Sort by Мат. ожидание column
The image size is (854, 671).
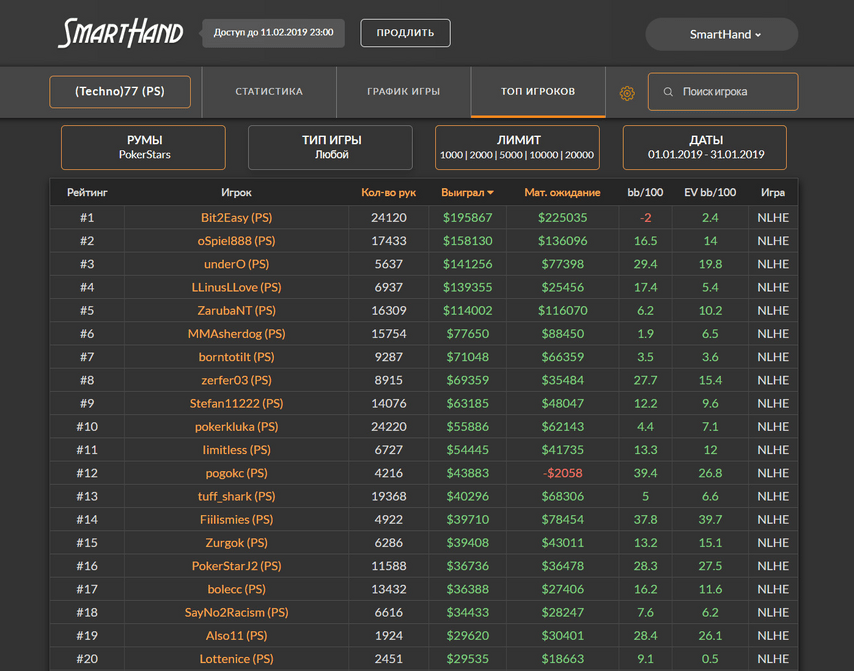tap(562, 192)
